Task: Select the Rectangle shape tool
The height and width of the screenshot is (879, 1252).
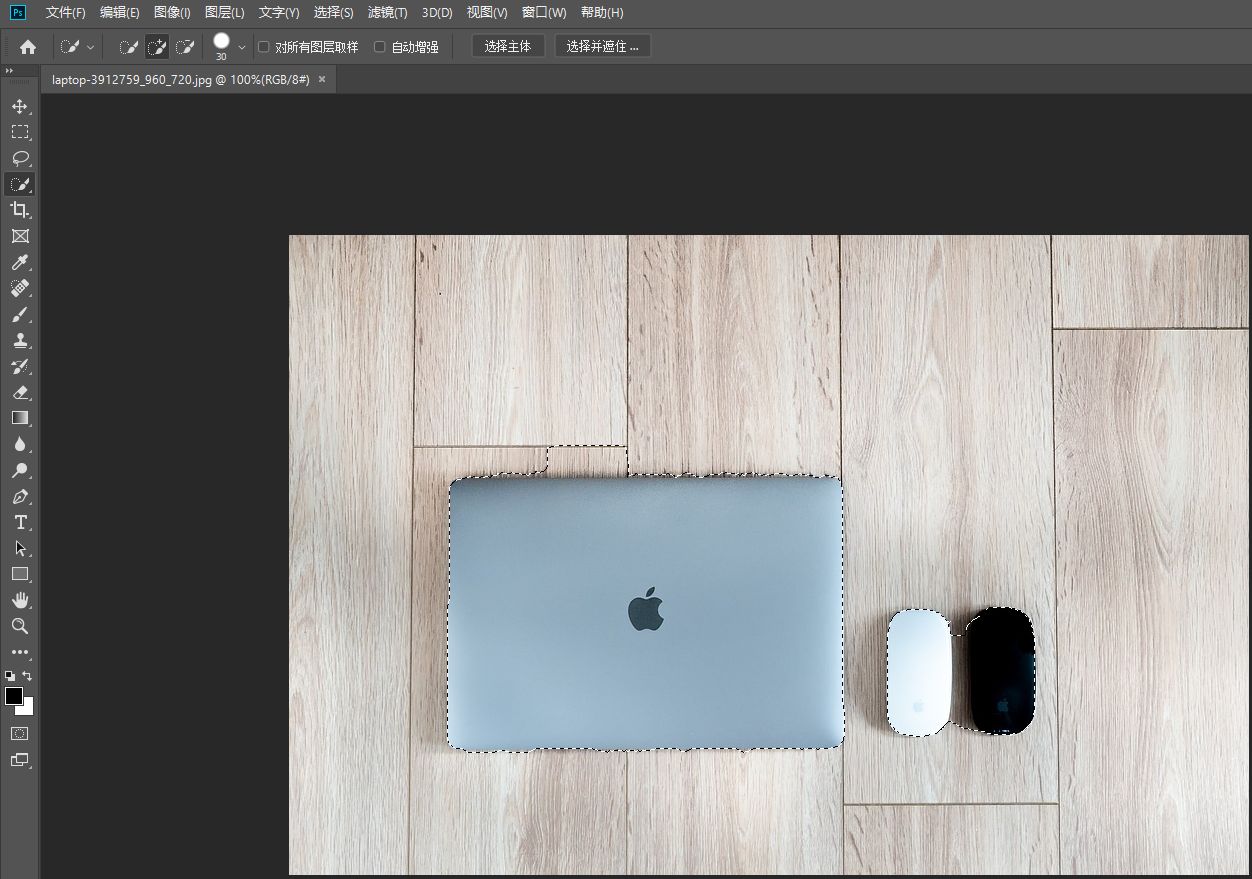Action: tap(20, 574)
